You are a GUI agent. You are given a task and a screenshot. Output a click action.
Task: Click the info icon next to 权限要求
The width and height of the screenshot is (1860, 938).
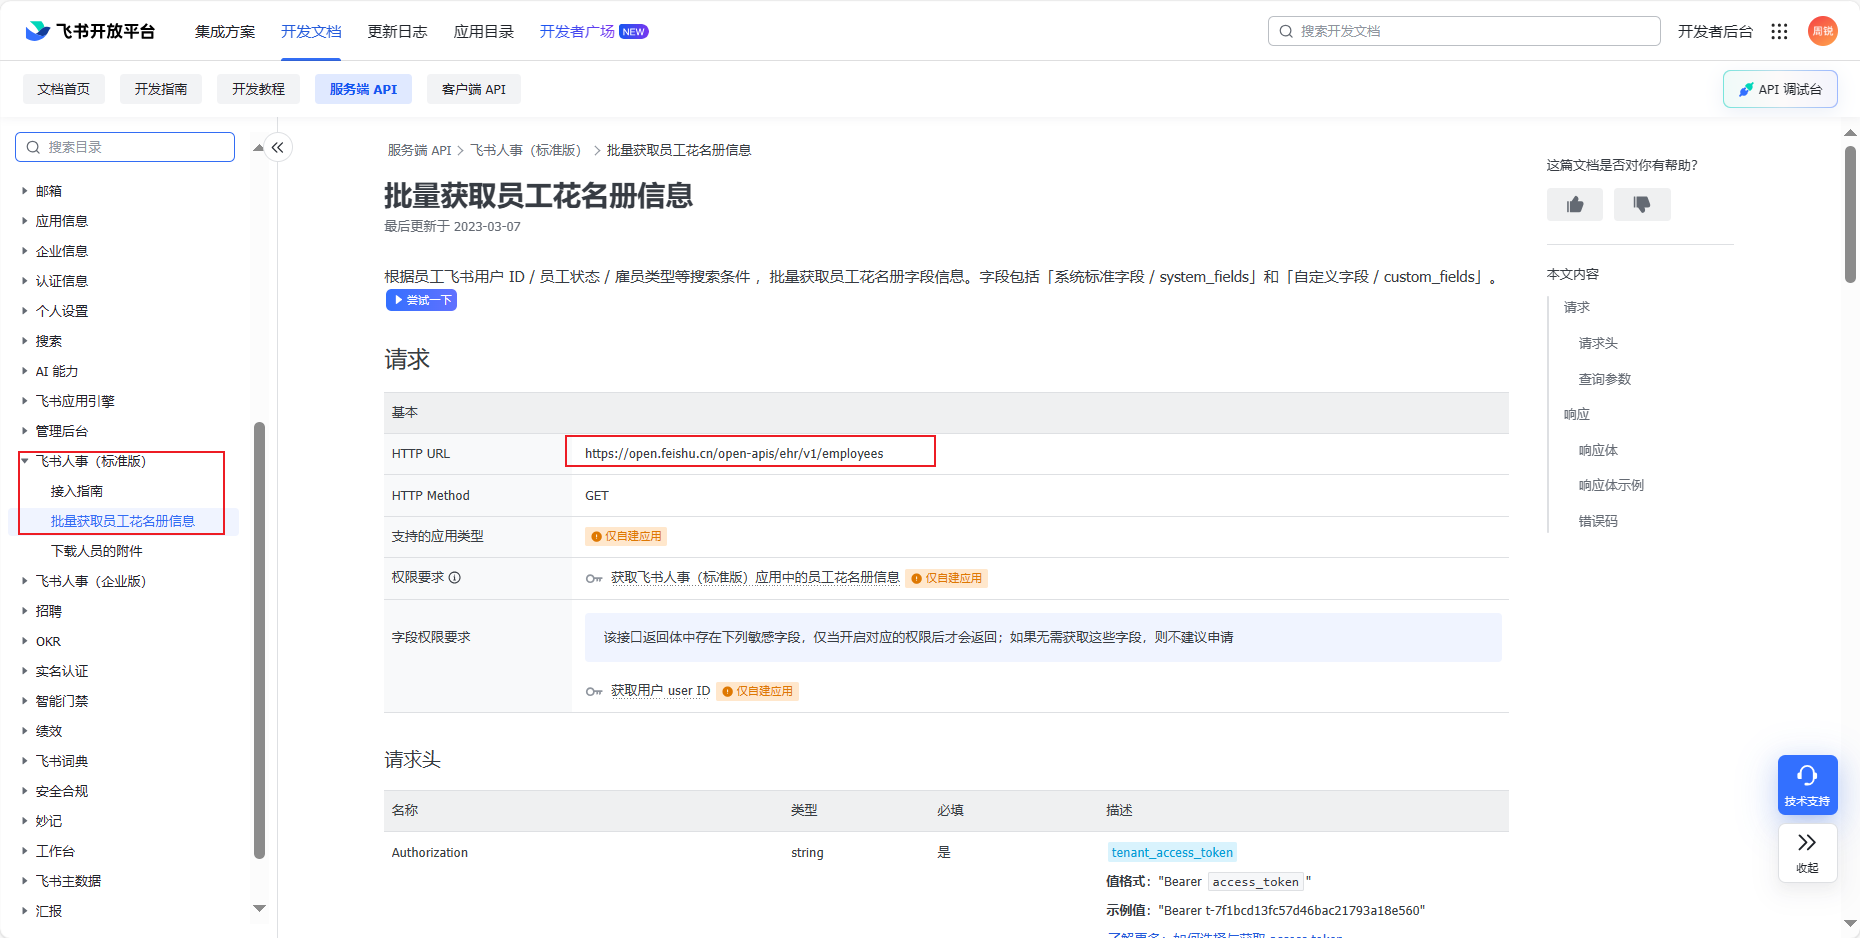pyautogui.click(x=455, y=577)
